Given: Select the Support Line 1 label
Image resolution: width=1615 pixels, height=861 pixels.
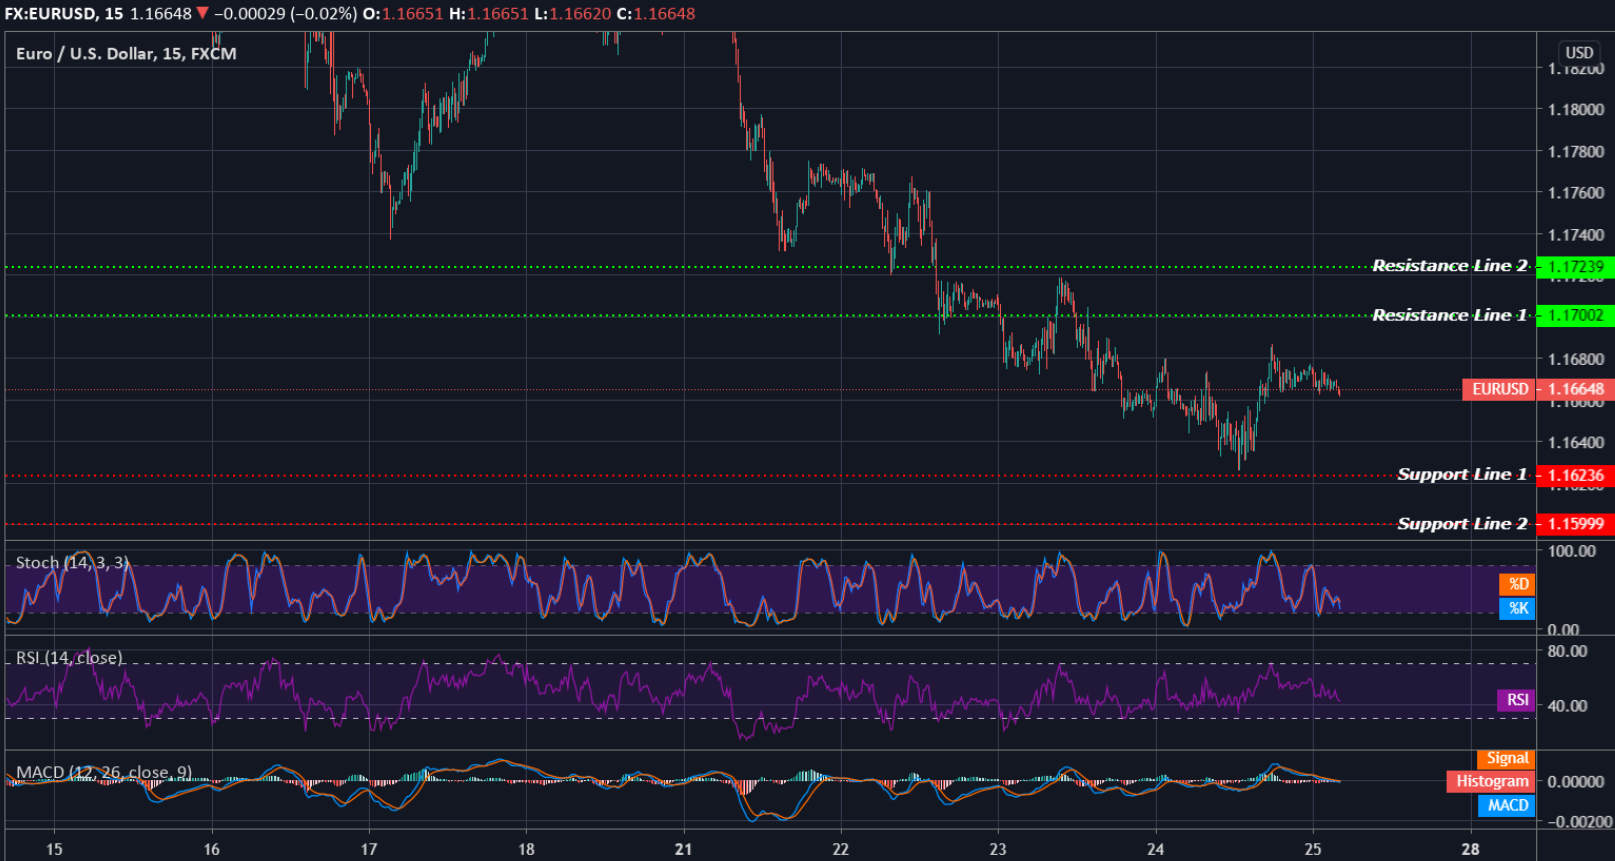Looking at the screenshot, I should click(x=1462, y=474).
